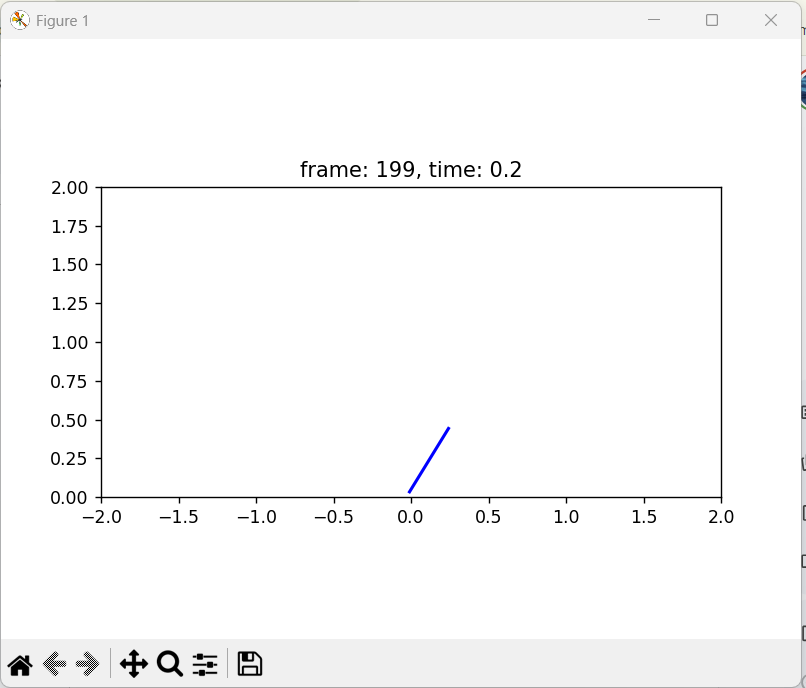
Task: Click the x-axis tick label −2.0
Action: click(x=101, y=517)
